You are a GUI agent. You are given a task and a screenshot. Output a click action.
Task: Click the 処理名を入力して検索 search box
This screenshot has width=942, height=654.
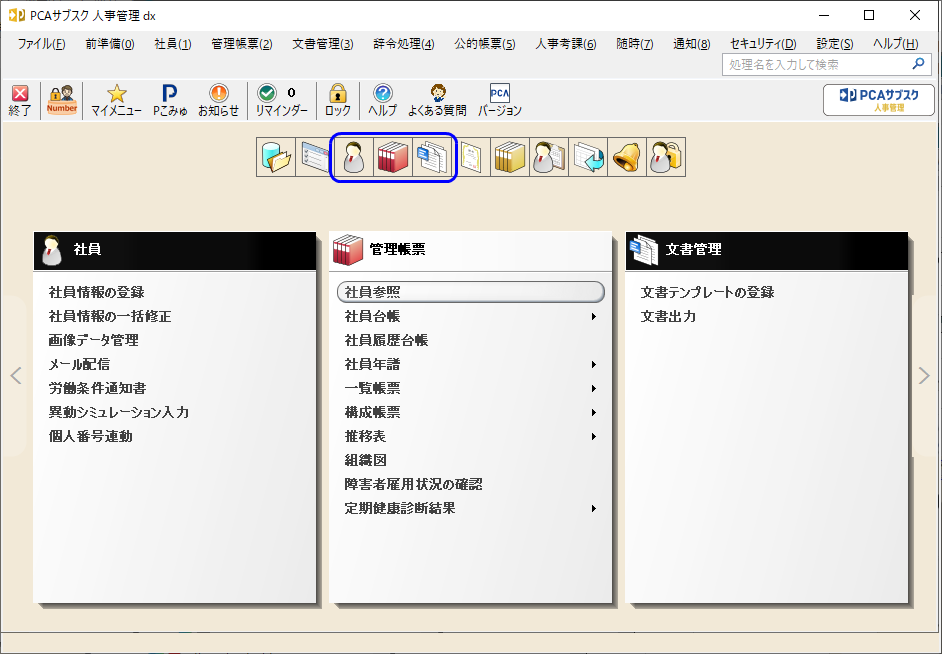(x=824, y=64)
